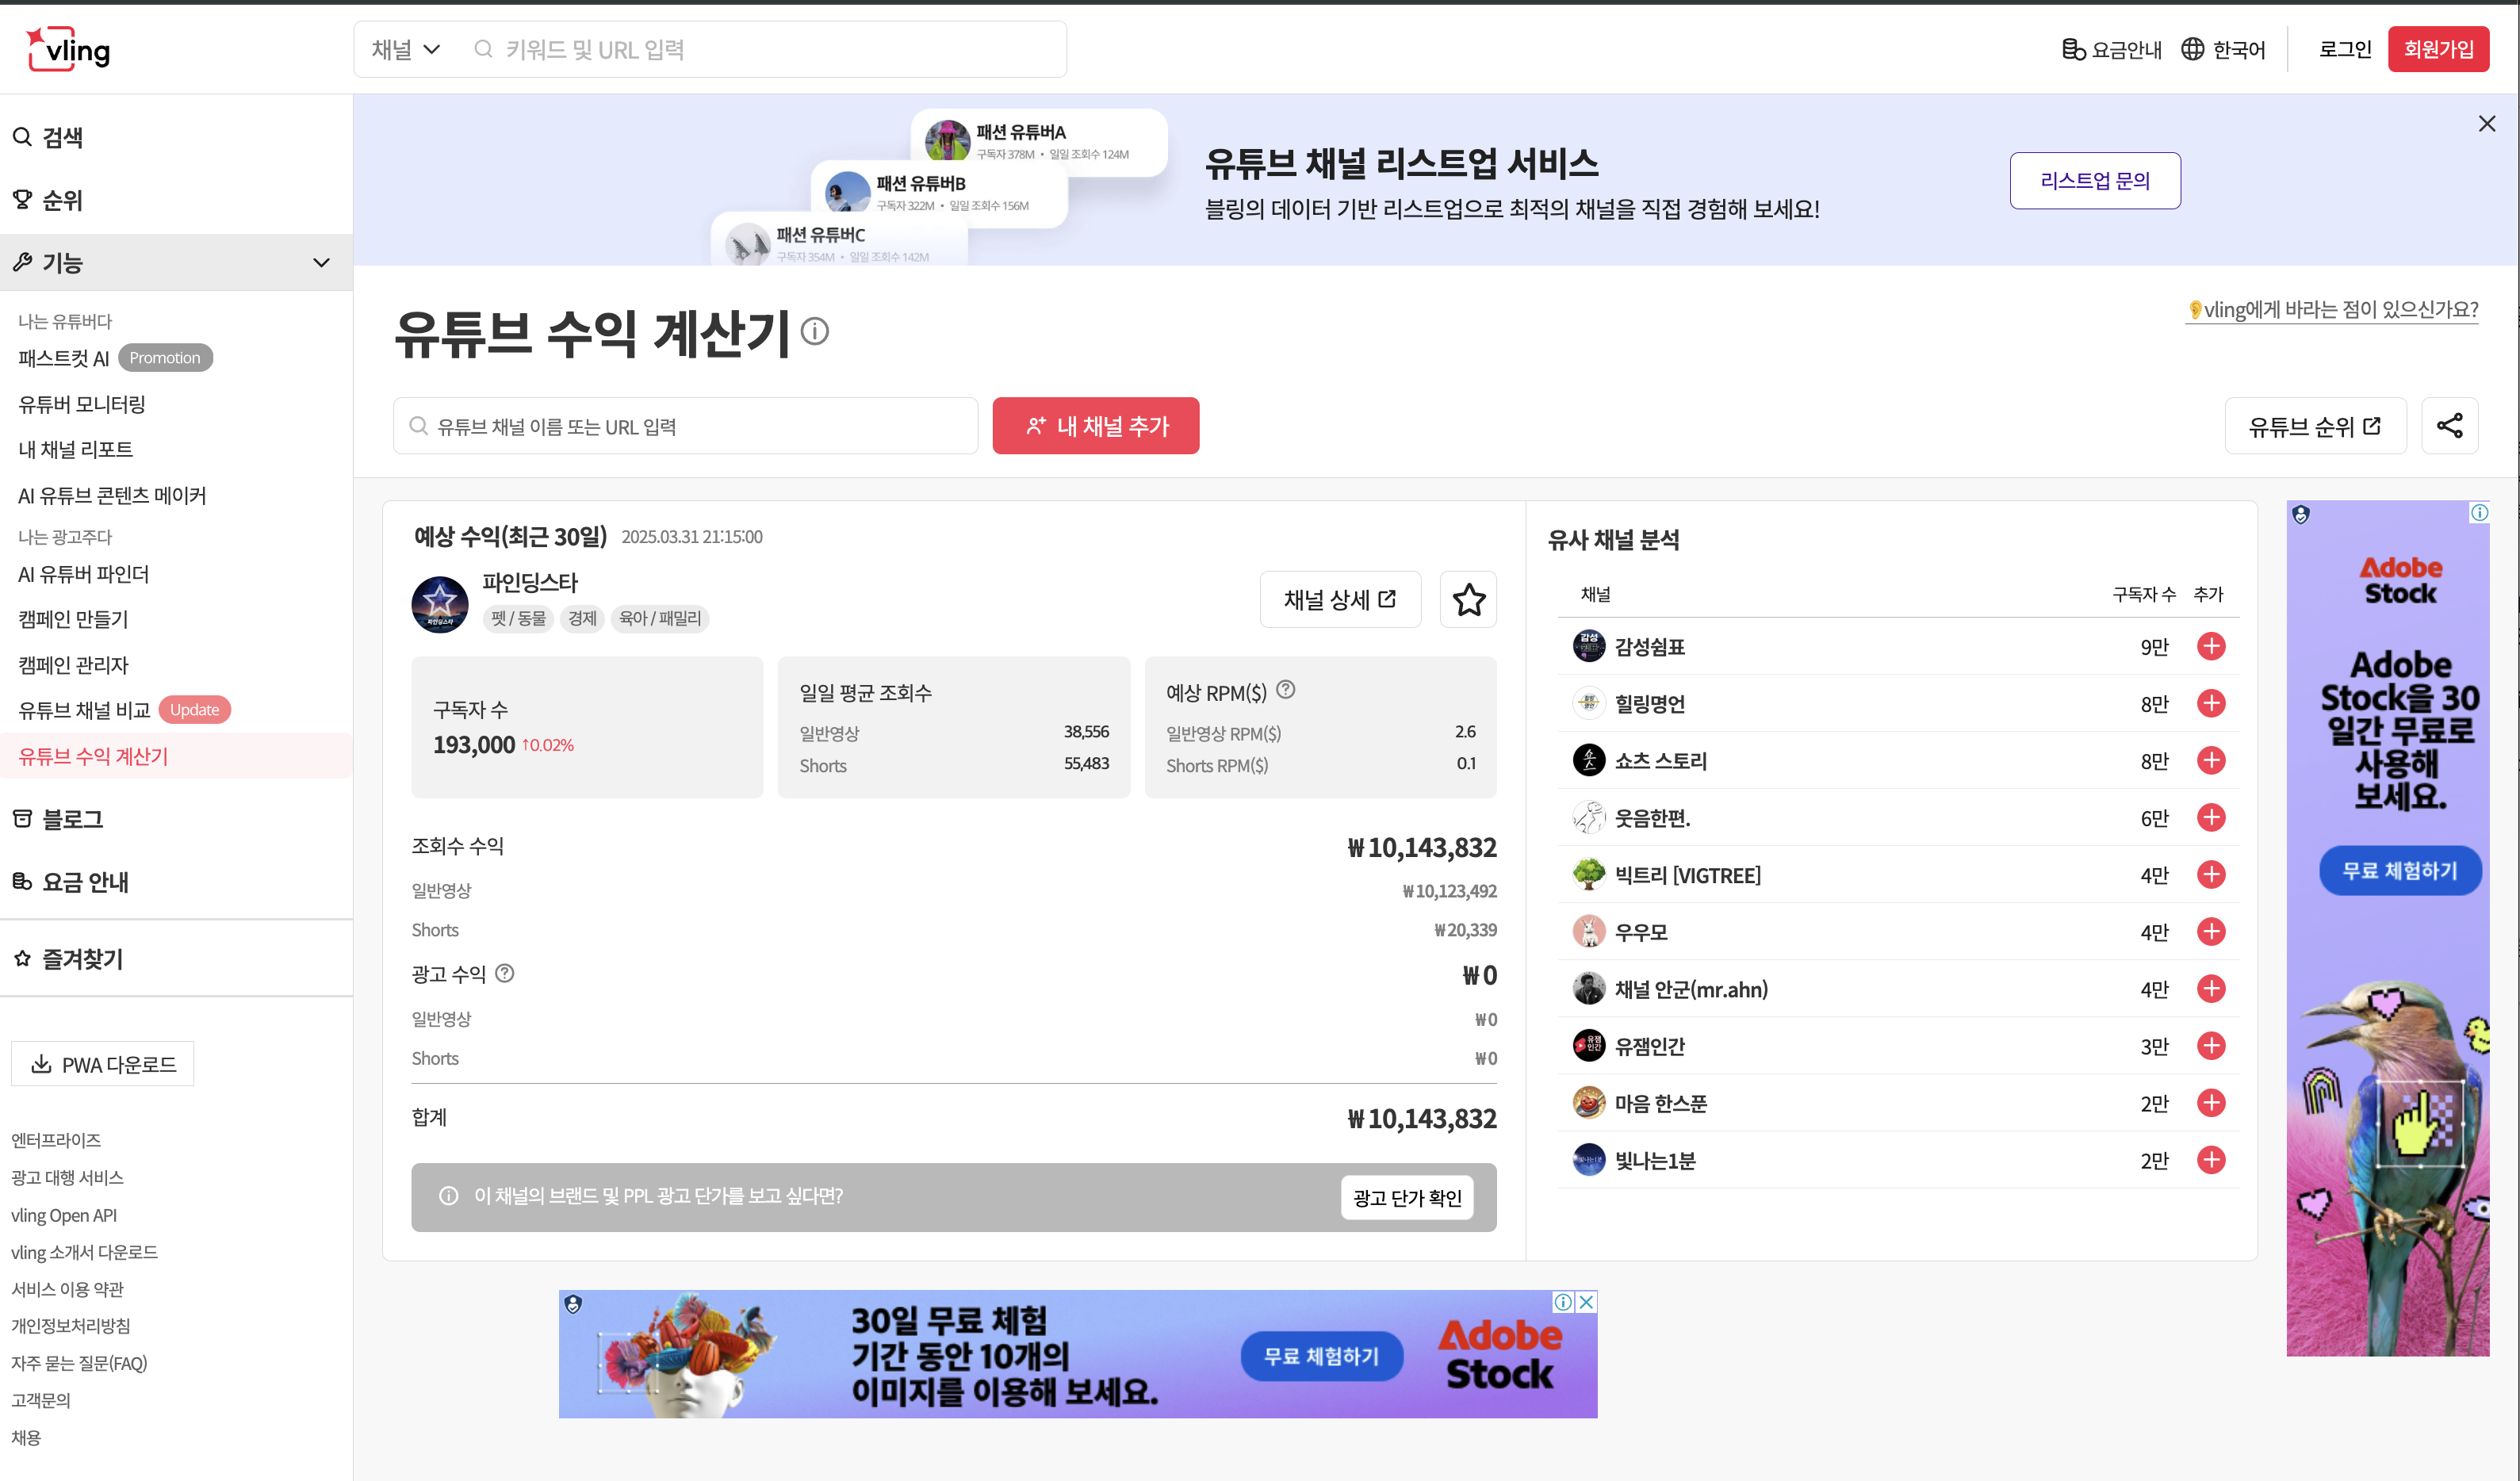Click the 광고 단가 확인 button
Image resolution: width=2520 pixels, height=1481 pixels.
click(x=1407, y=1198)
